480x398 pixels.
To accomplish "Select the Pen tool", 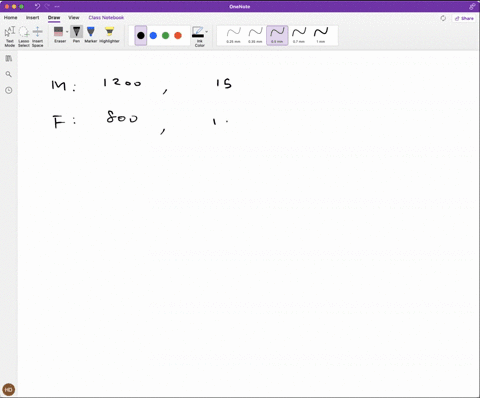I will pos(76,35).
